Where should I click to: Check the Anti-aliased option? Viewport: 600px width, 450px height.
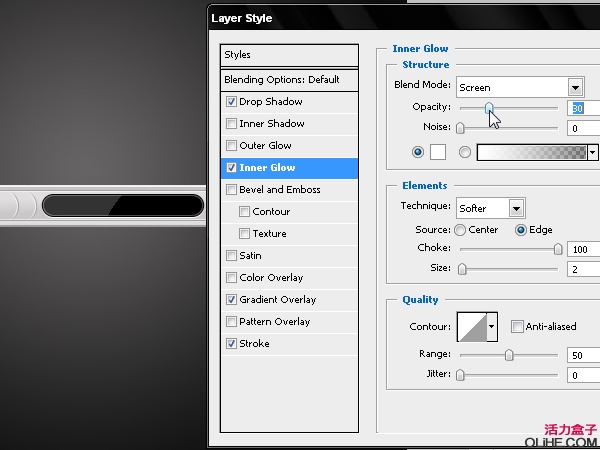pyautogui.click(x=517, y=327)
